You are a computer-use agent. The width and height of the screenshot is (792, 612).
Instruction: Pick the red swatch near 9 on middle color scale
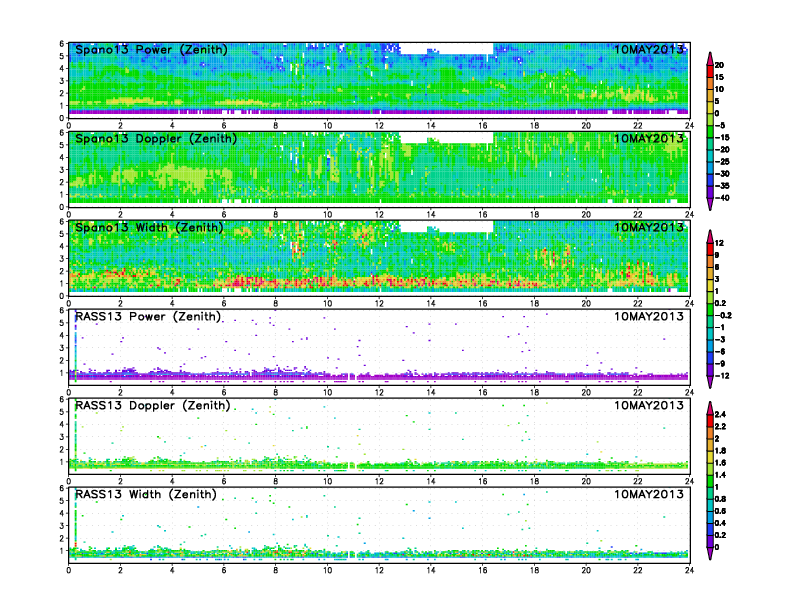710,249
